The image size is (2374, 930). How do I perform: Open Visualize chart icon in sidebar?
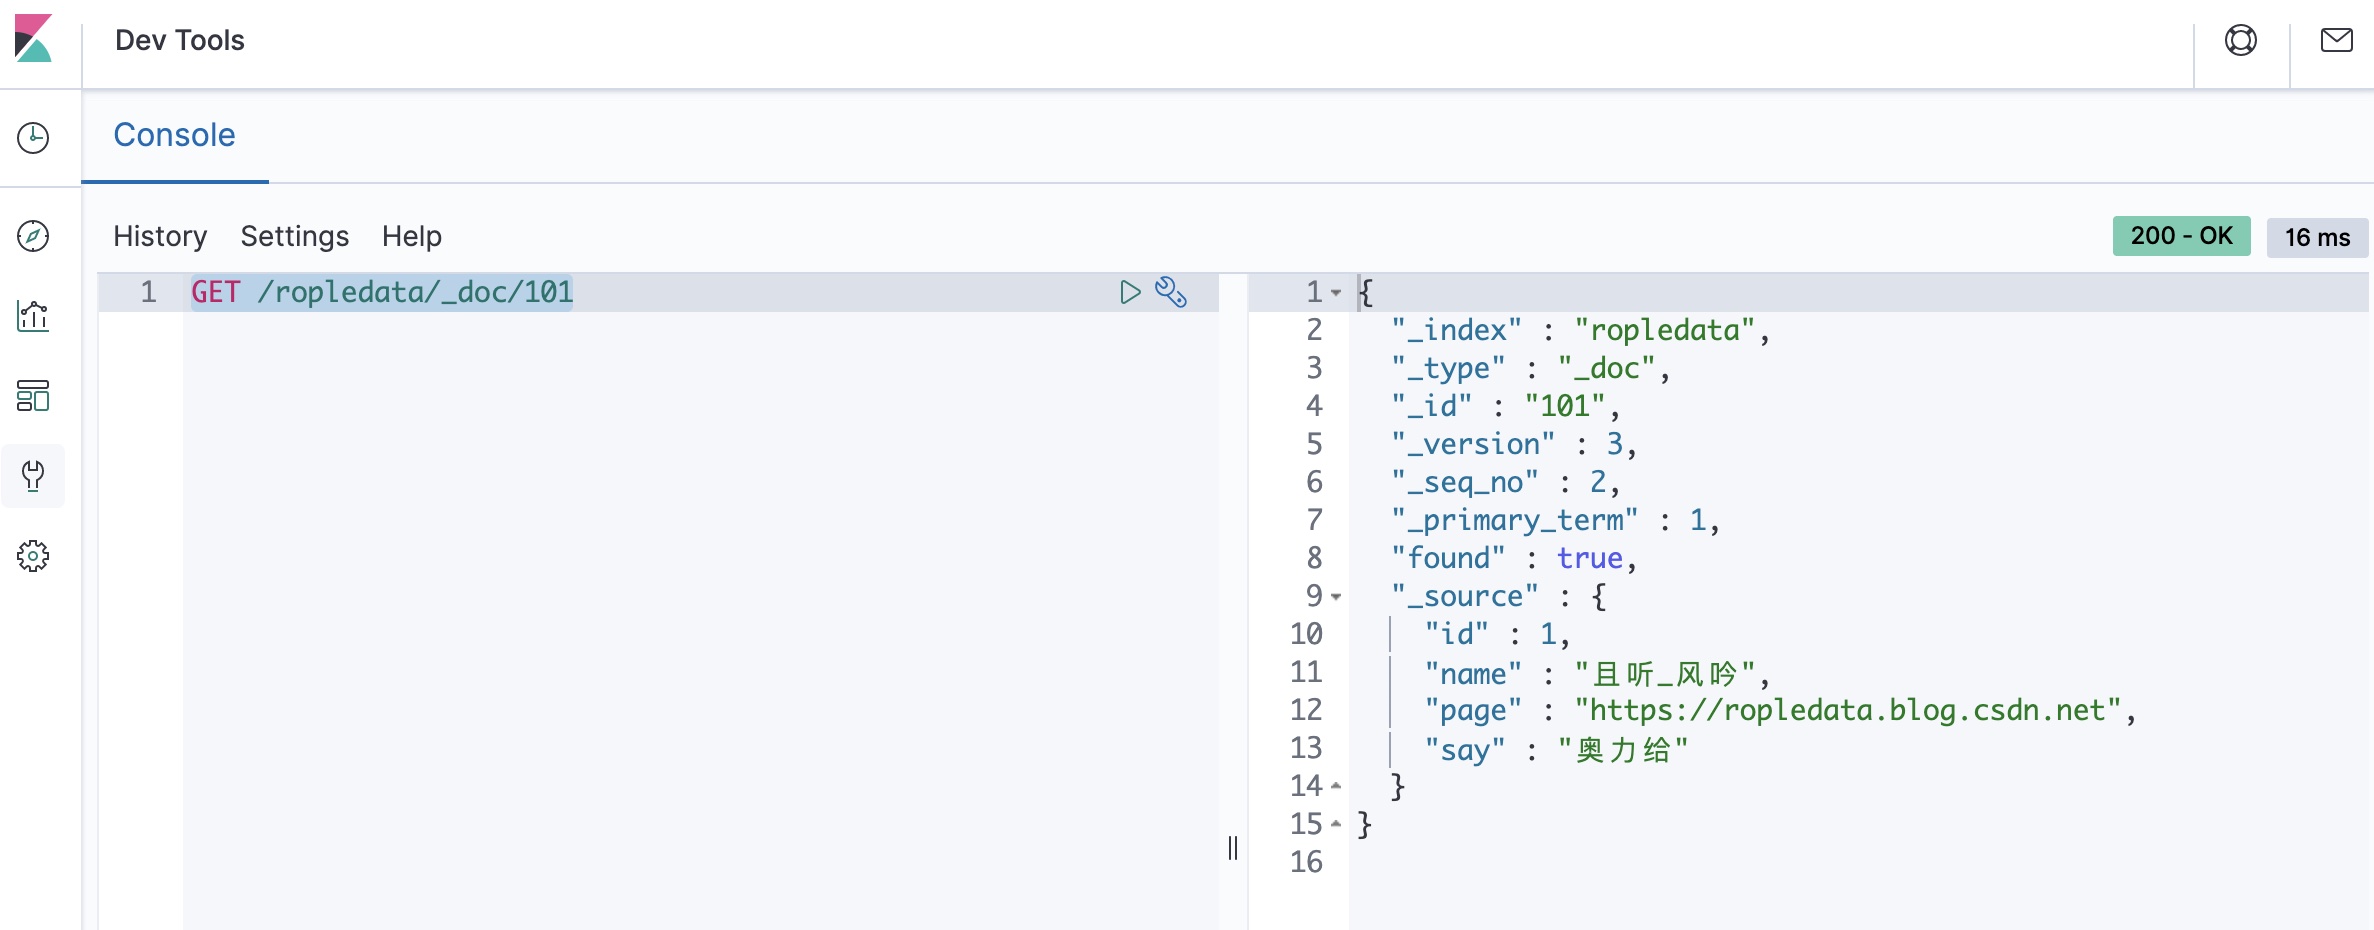(33, 316)
